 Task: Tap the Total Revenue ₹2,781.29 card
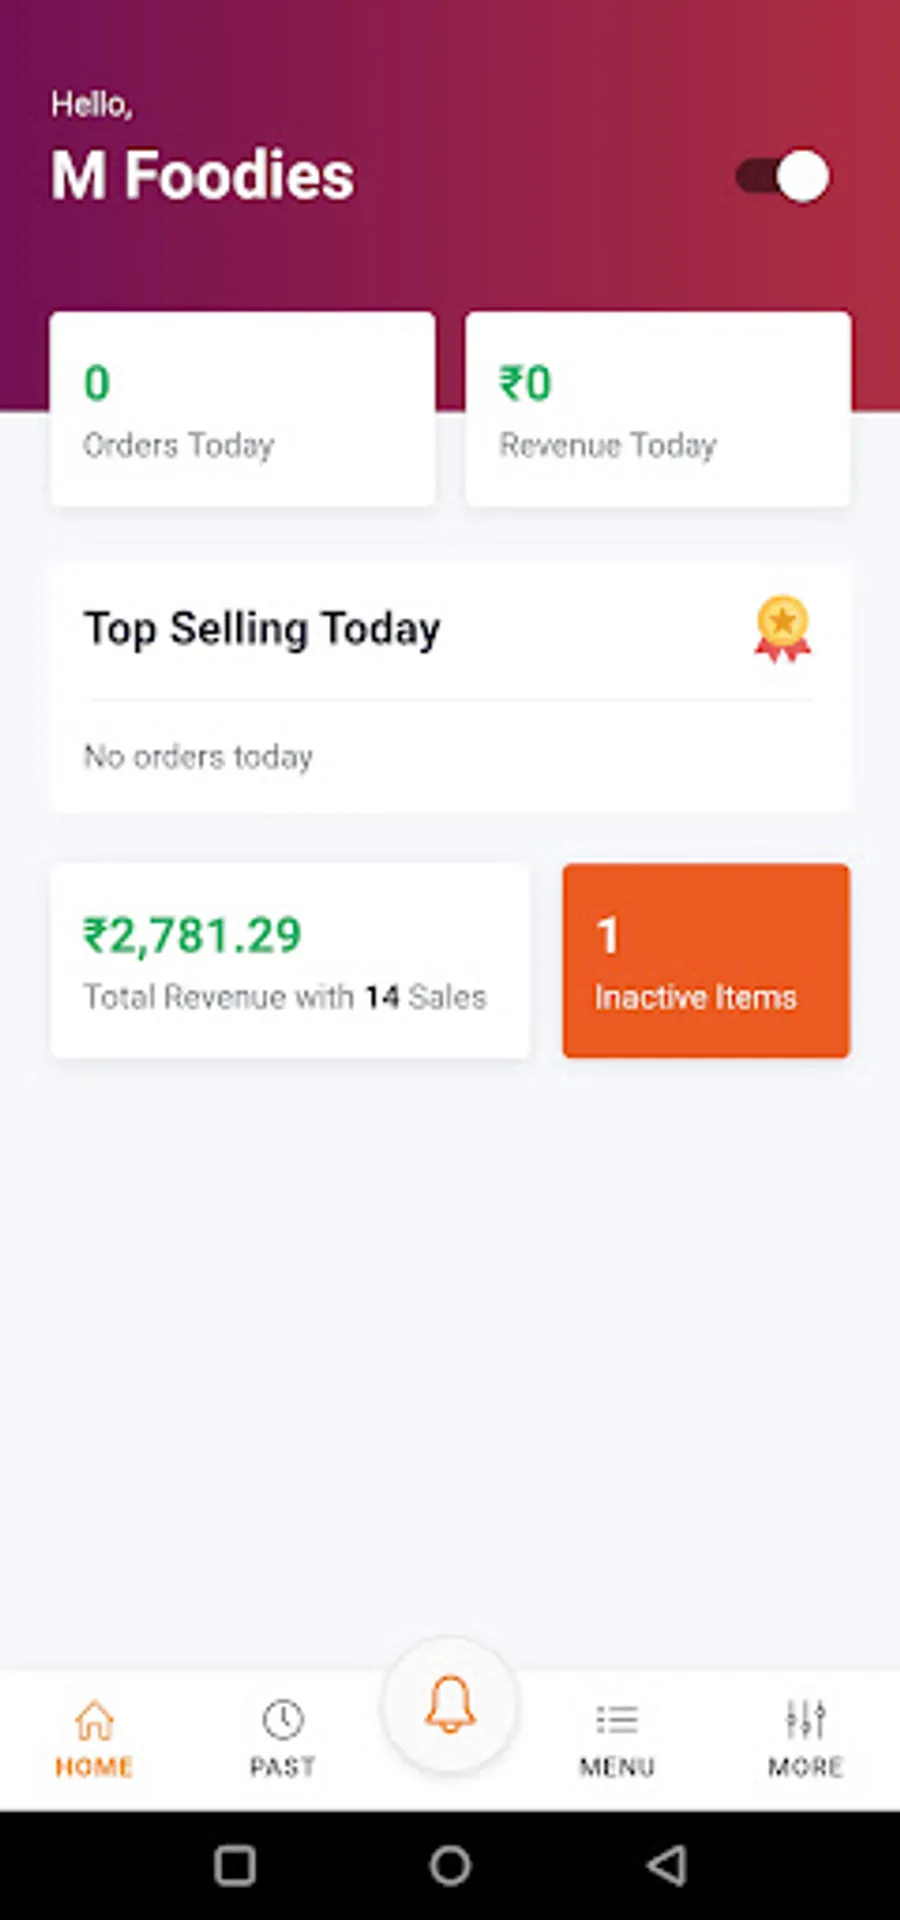pyautogui.click(x=290, y=961)
